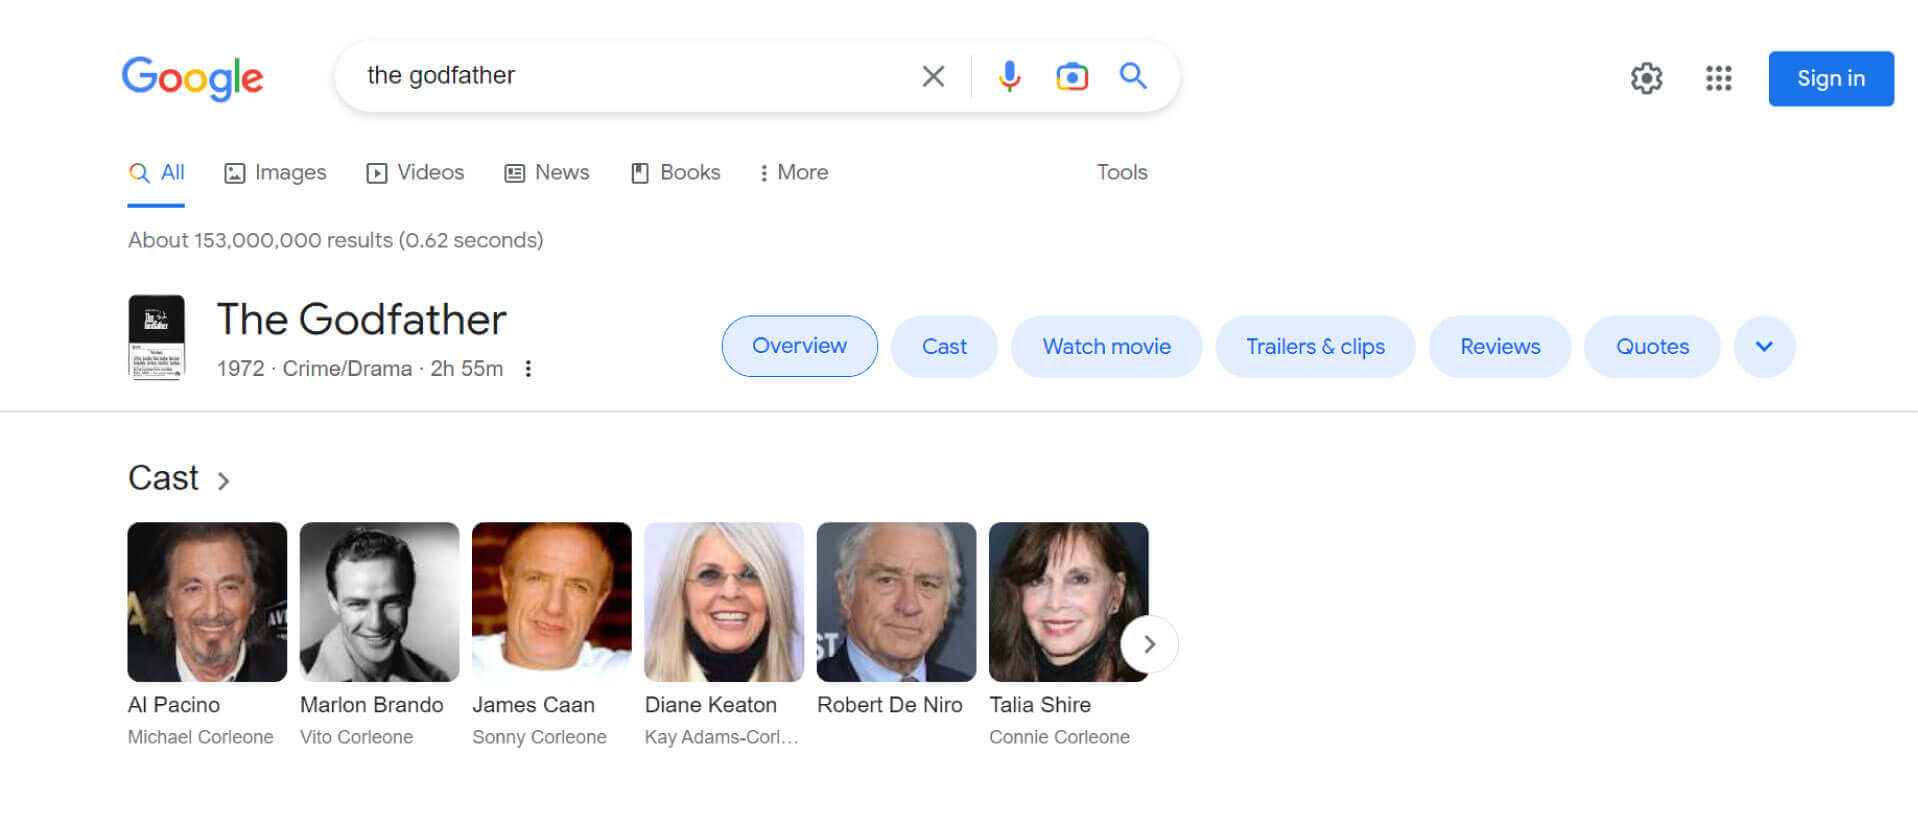This screenshot has height=829, width=1918.
Task: Open search by image camera icon
Action: 1072,76
